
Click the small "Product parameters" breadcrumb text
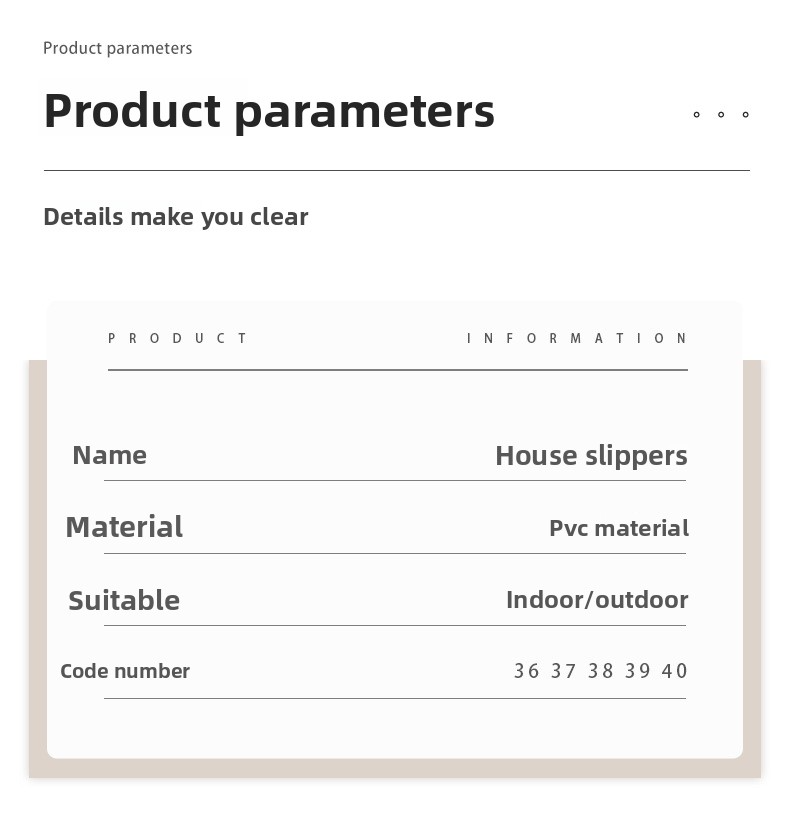[117, 48]
